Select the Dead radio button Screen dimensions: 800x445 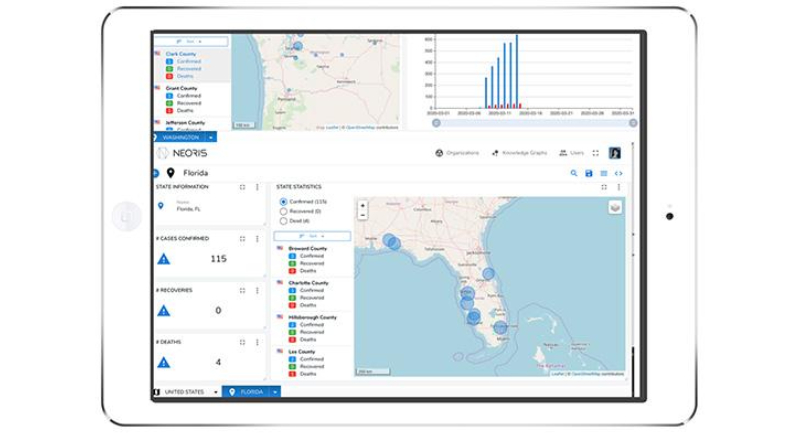[283, 221]
